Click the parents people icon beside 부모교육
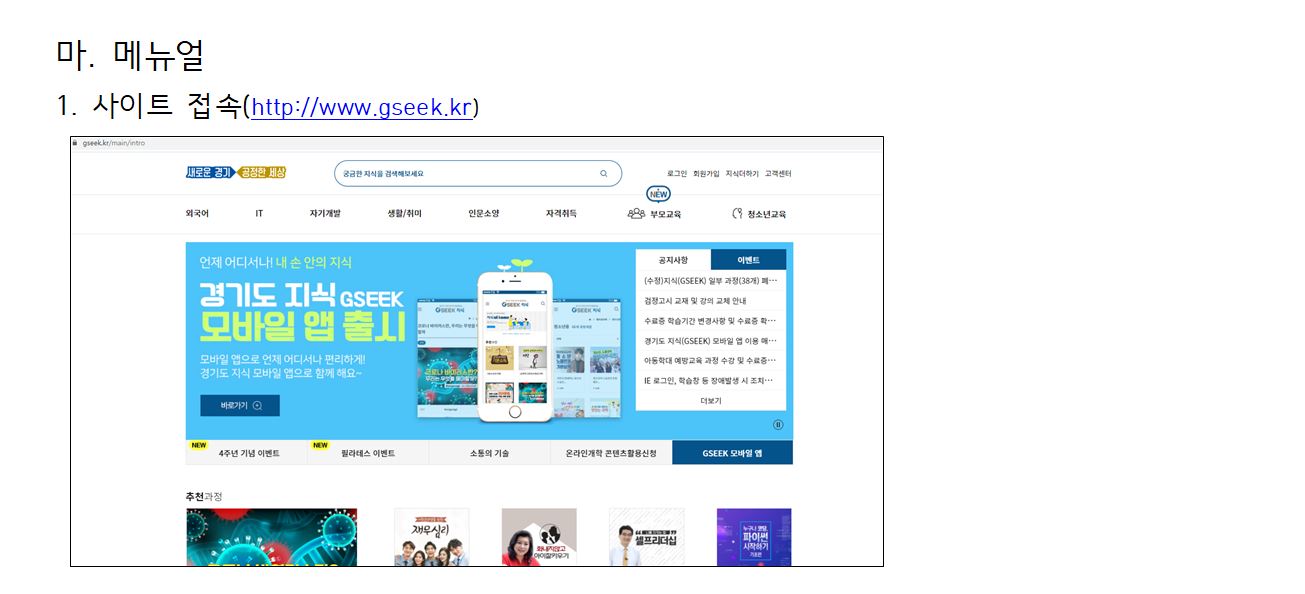The width and height of the screenshot is (1305, 594). click(636, 214)
